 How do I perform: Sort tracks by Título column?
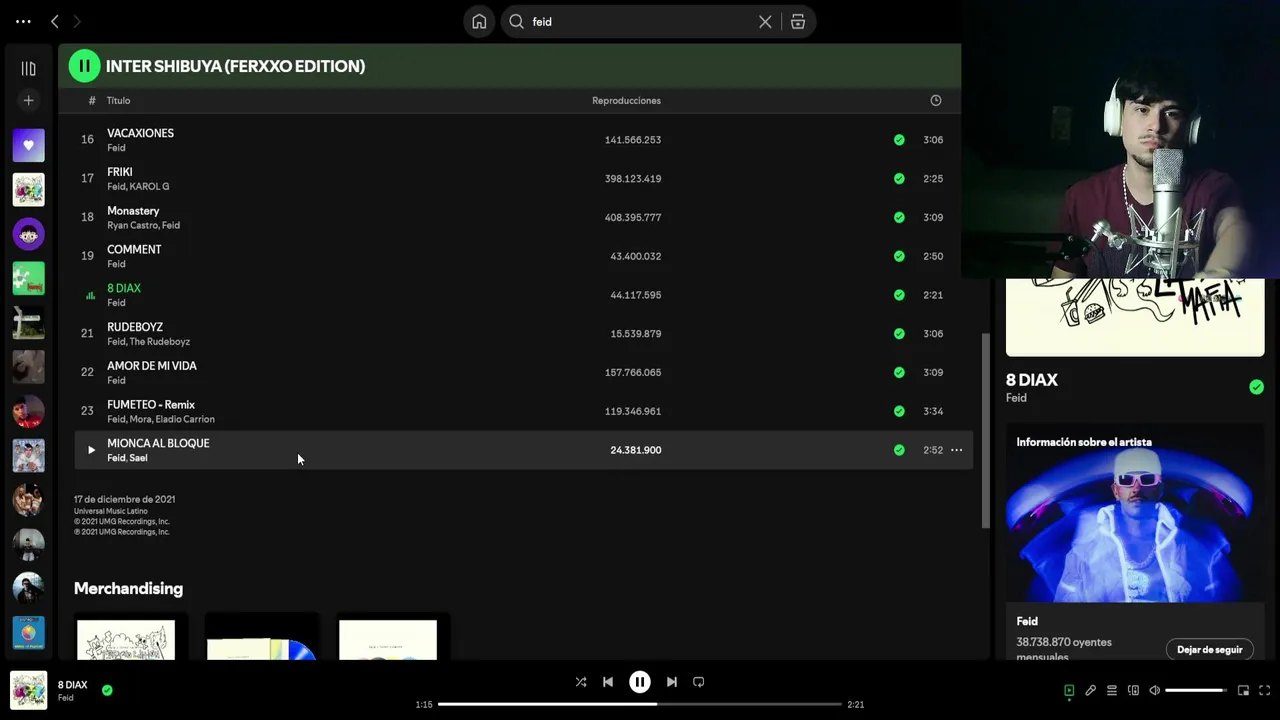(119, 100)
